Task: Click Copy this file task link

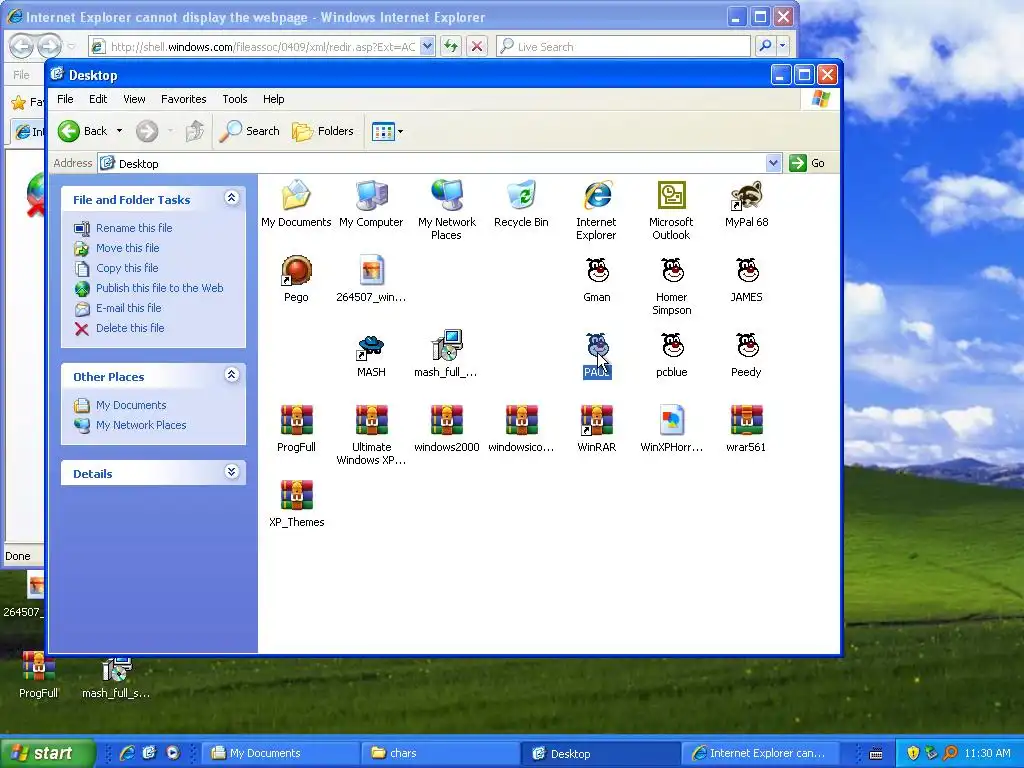Action: coord(127,268)
